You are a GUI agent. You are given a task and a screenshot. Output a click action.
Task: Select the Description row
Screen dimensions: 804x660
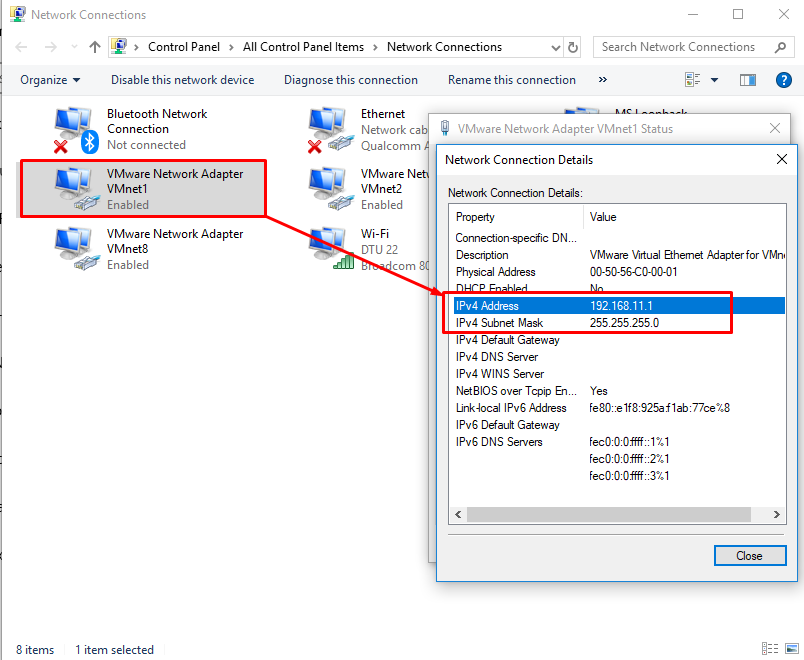coord(618,255)
